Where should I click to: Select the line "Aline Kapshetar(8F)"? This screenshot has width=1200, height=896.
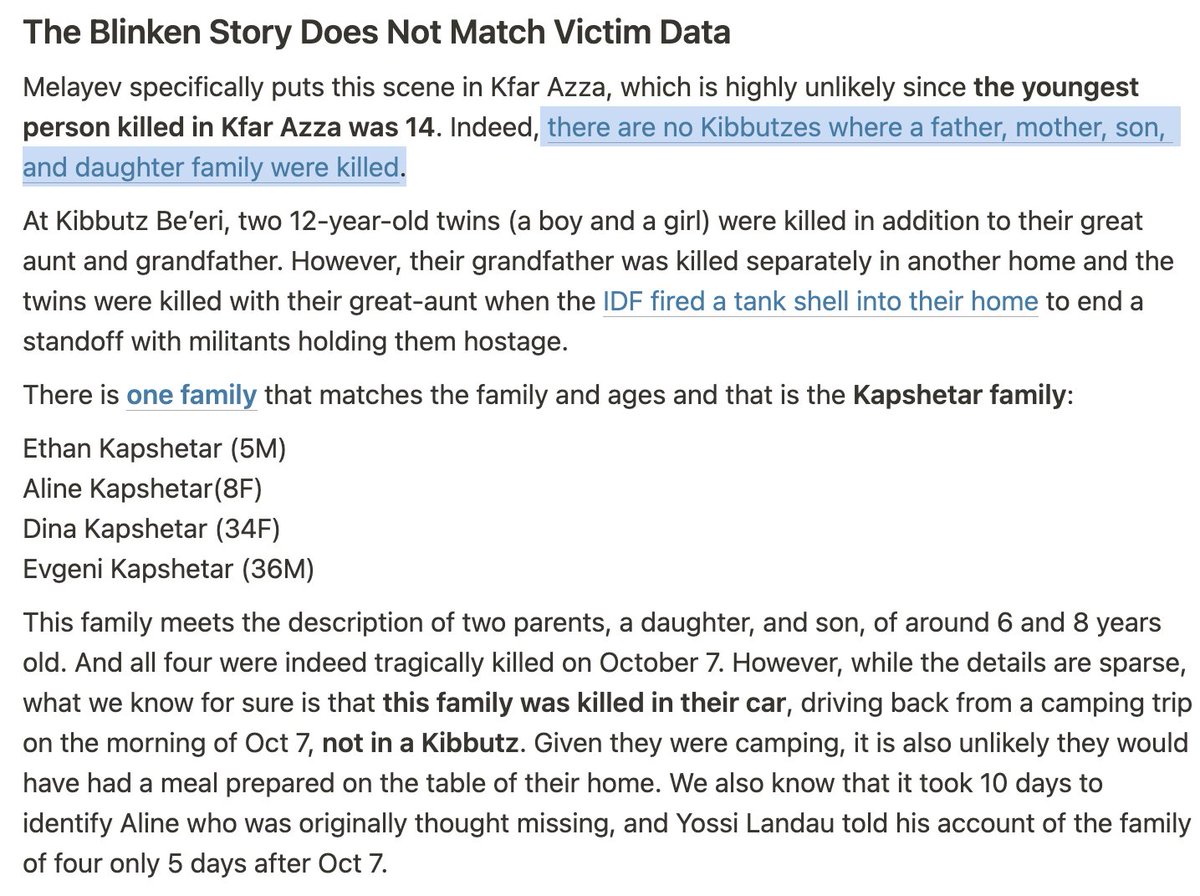click(x=142, y=489)
